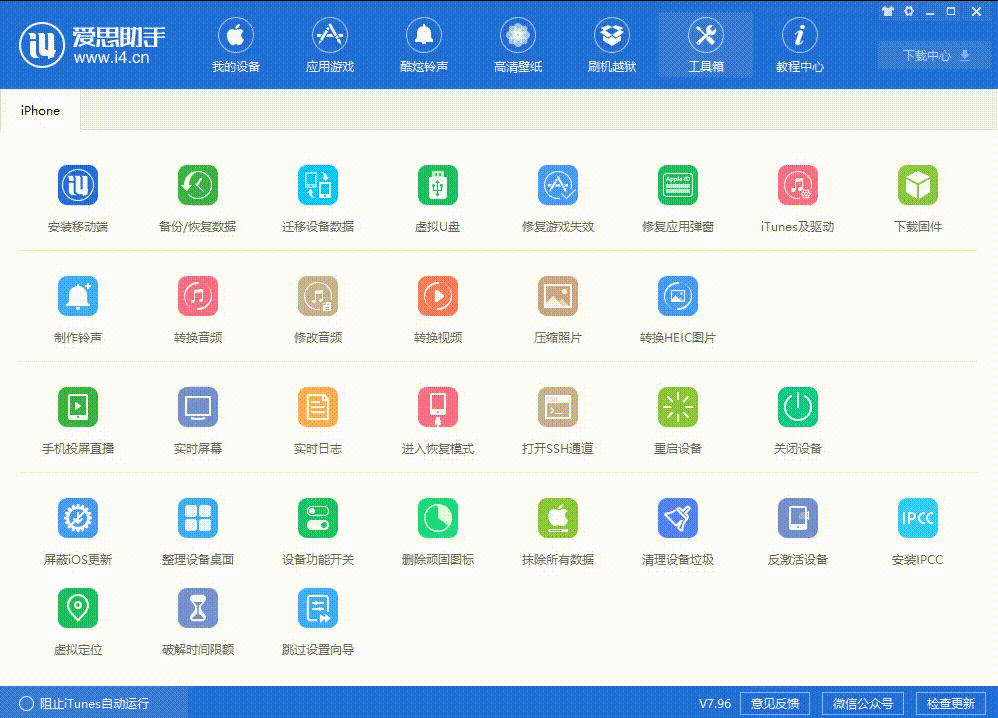Open the 制作铃声 ringtone maker

coord(77,307)
